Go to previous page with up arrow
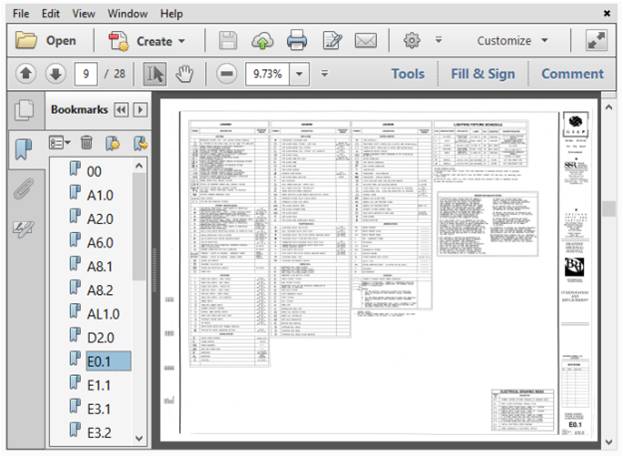The image size is (623, 457). 25,74
